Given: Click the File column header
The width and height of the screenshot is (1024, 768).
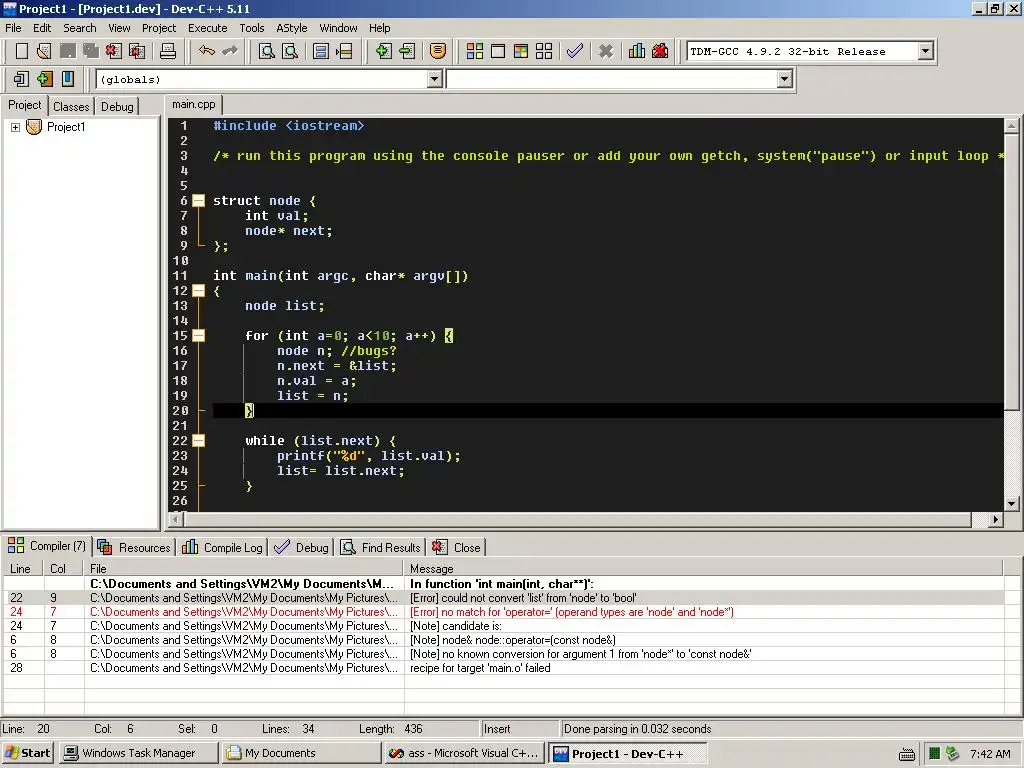Looking at the screenshot, I should pyautogui.click(x=244, y=569).
